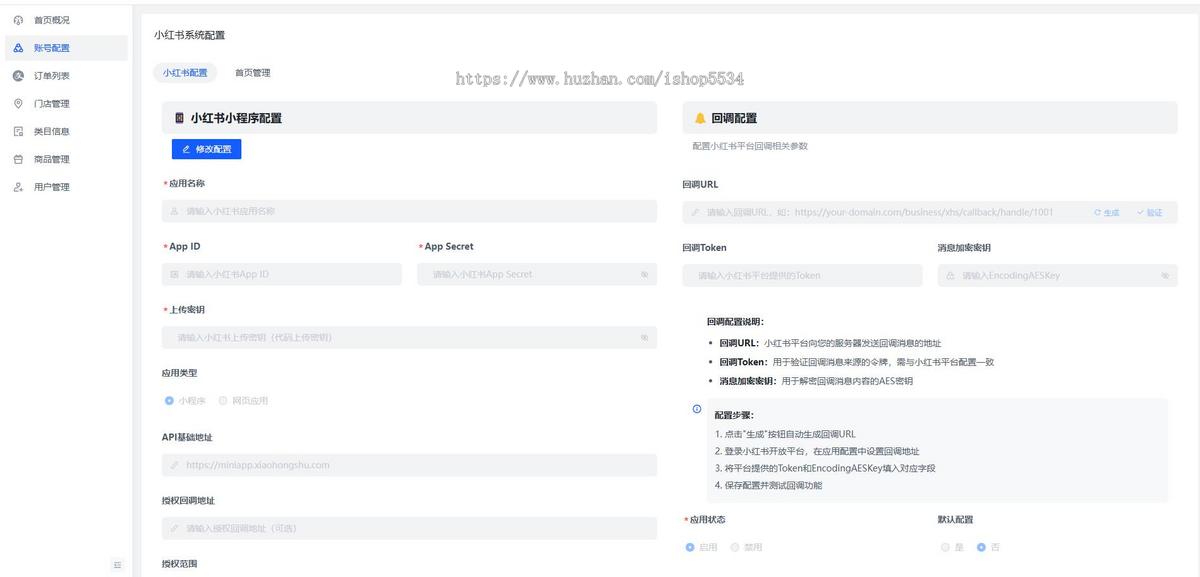The width and height of the screenshot is (1200, 577).
Task: Go to 订单列表 in the sidebar
Action: [66, 76]
